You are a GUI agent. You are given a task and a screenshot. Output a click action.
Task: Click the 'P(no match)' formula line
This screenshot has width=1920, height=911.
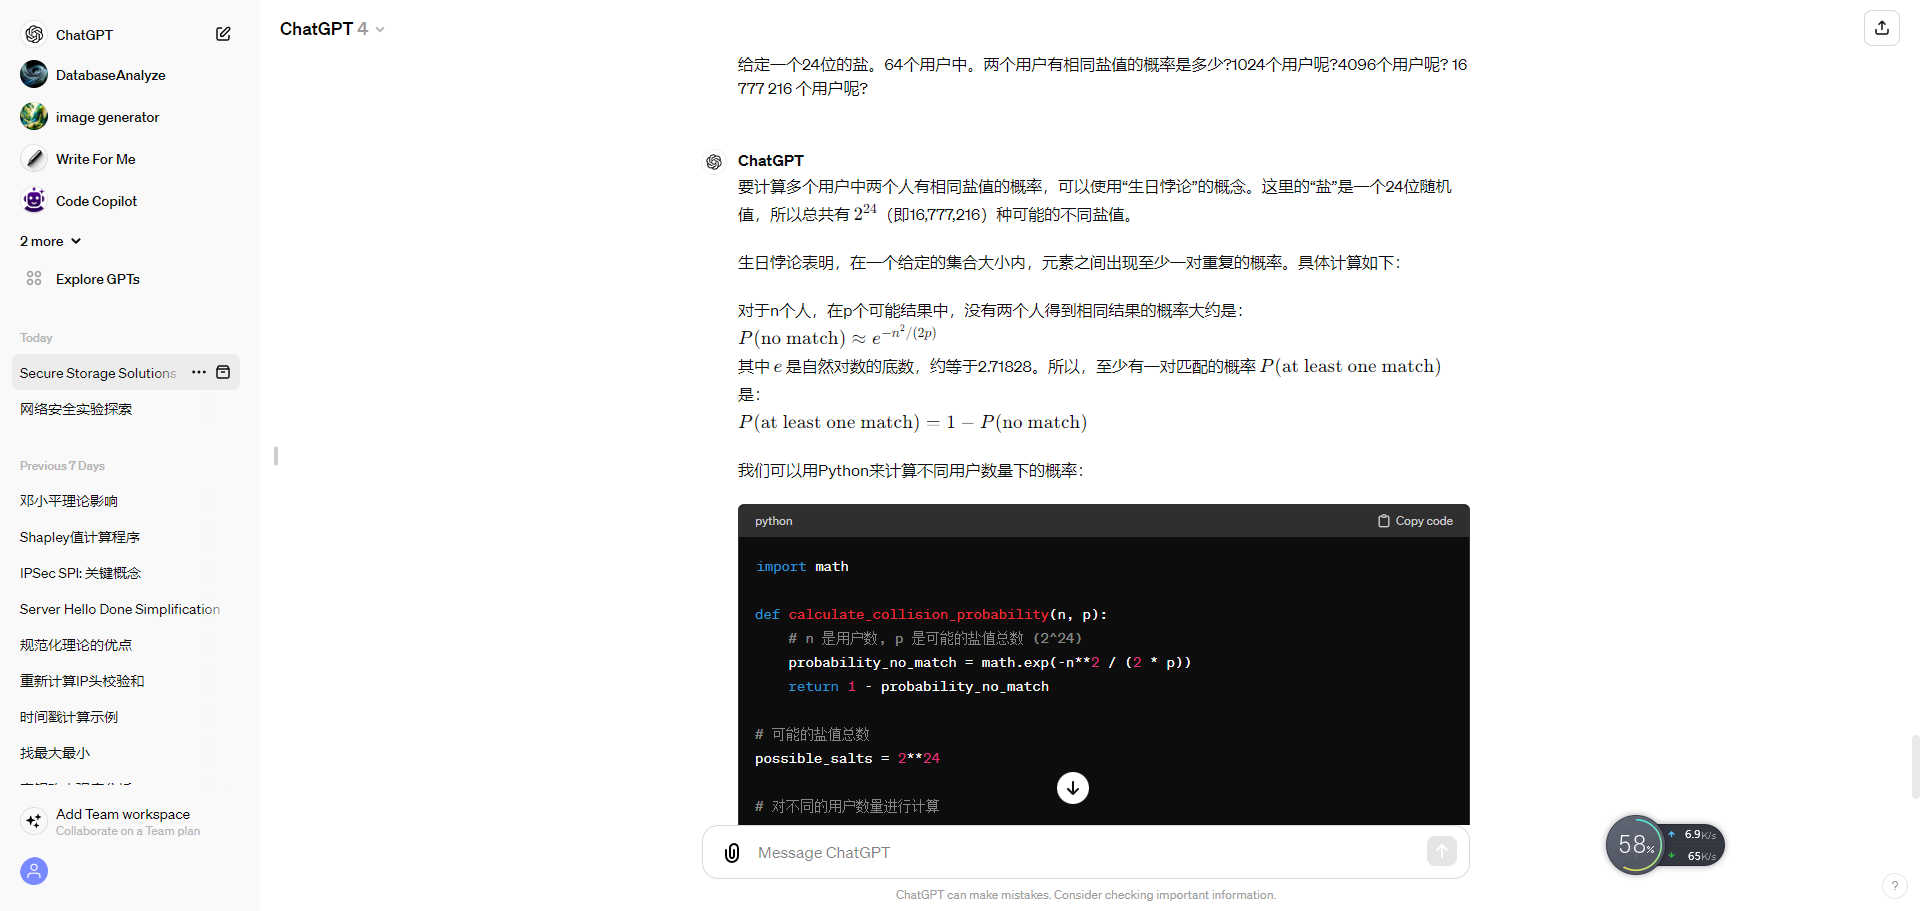(x=837, y=337)
